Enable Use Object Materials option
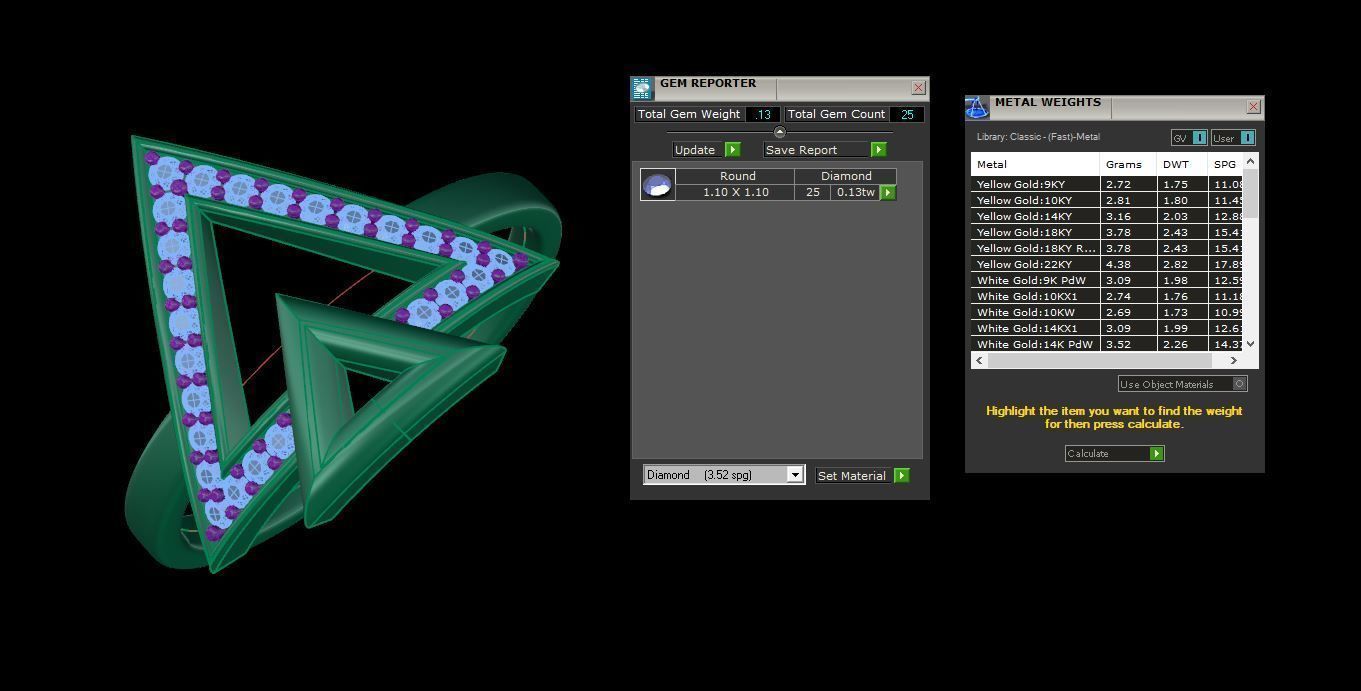The width and height of the screenshot is (1361, 691). pos(1239,384)
